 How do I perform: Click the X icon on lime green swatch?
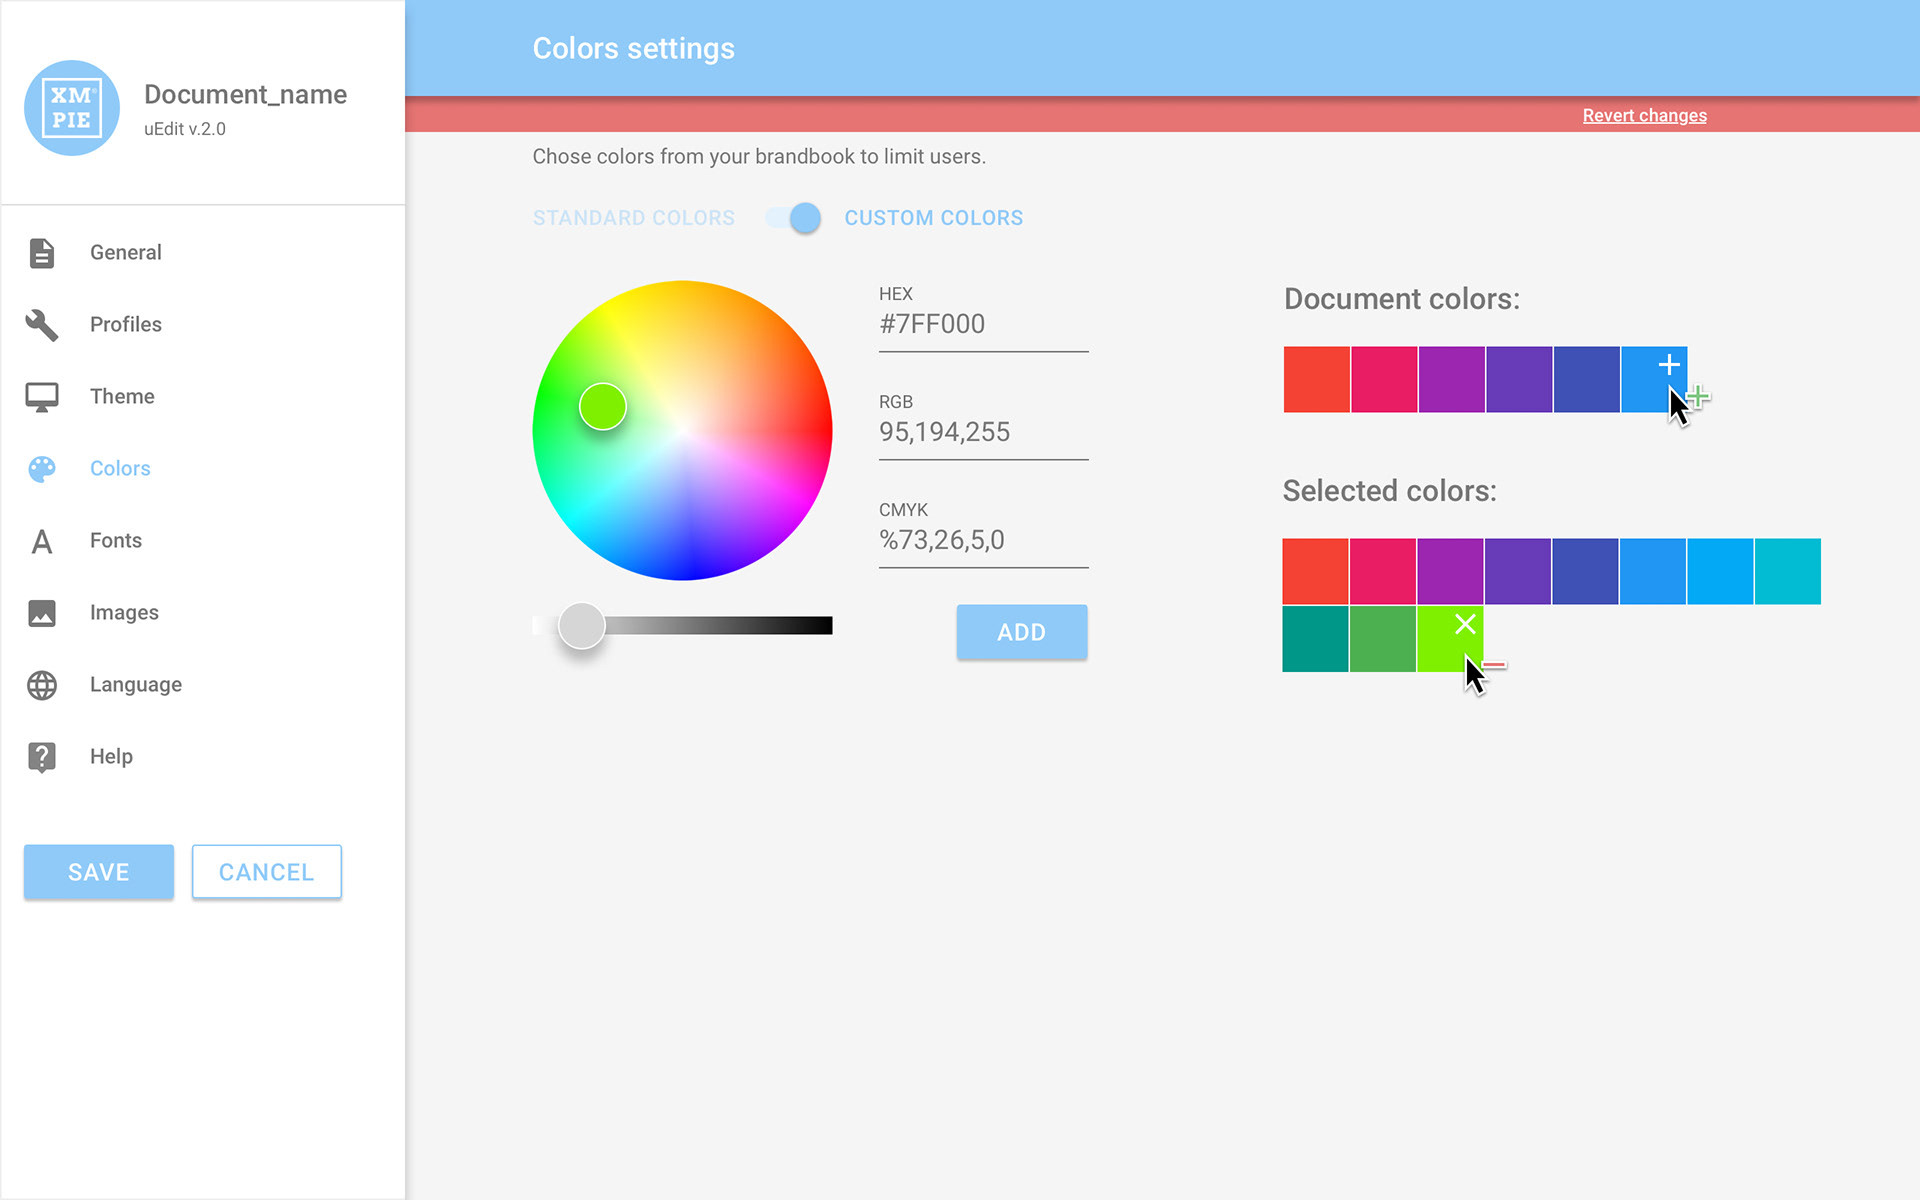(1465, 625)
